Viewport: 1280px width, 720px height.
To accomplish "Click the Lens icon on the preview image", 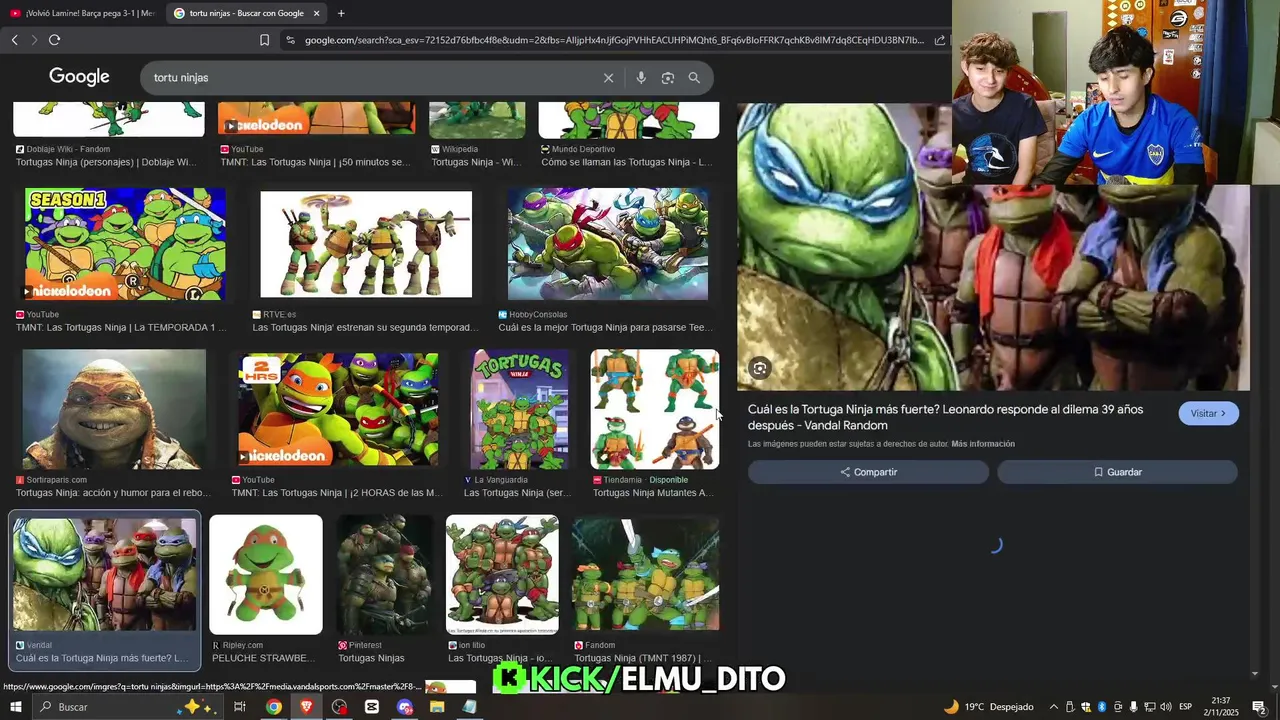I will click(x=760, y=369).
